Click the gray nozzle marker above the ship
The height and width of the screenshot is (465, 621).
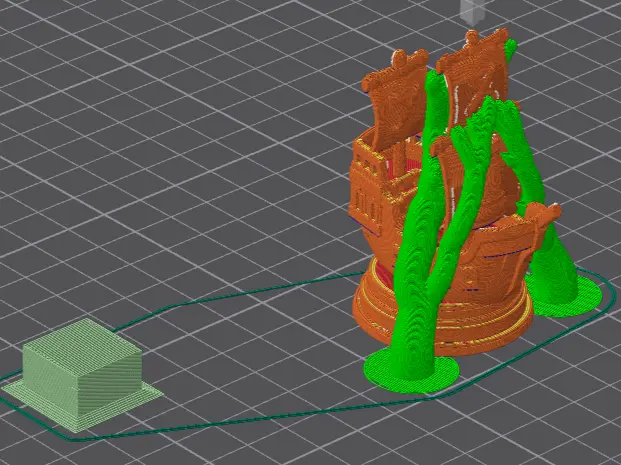tap(473, 12)
